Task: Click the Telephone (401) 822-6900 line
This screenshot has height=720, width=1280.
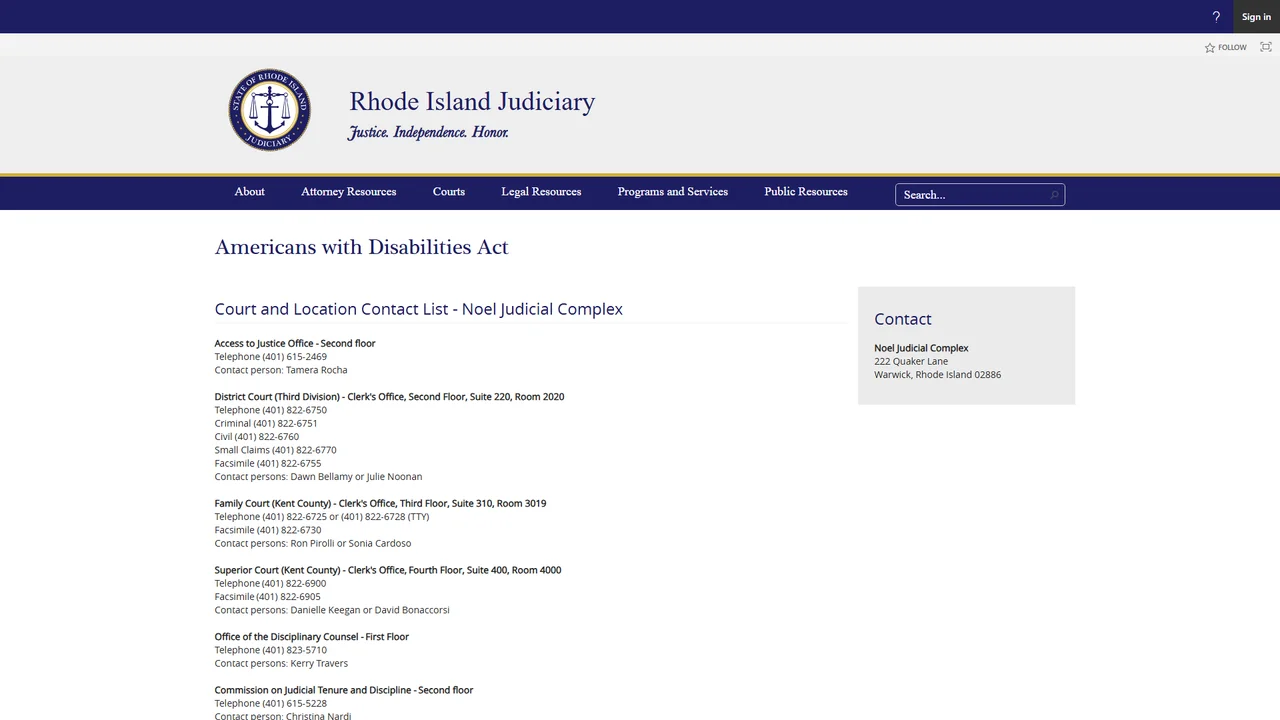Action: (271, 584)
